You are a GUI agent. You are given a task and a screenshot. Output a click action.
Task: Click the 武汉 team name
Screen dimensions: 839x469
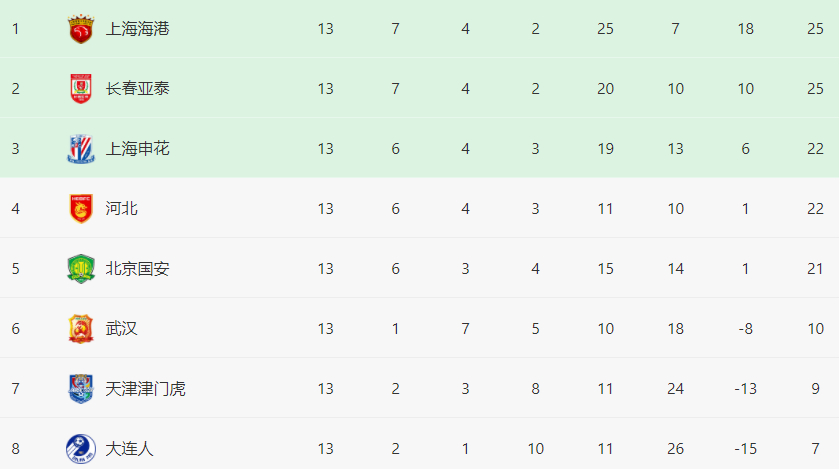coord(121,329)
